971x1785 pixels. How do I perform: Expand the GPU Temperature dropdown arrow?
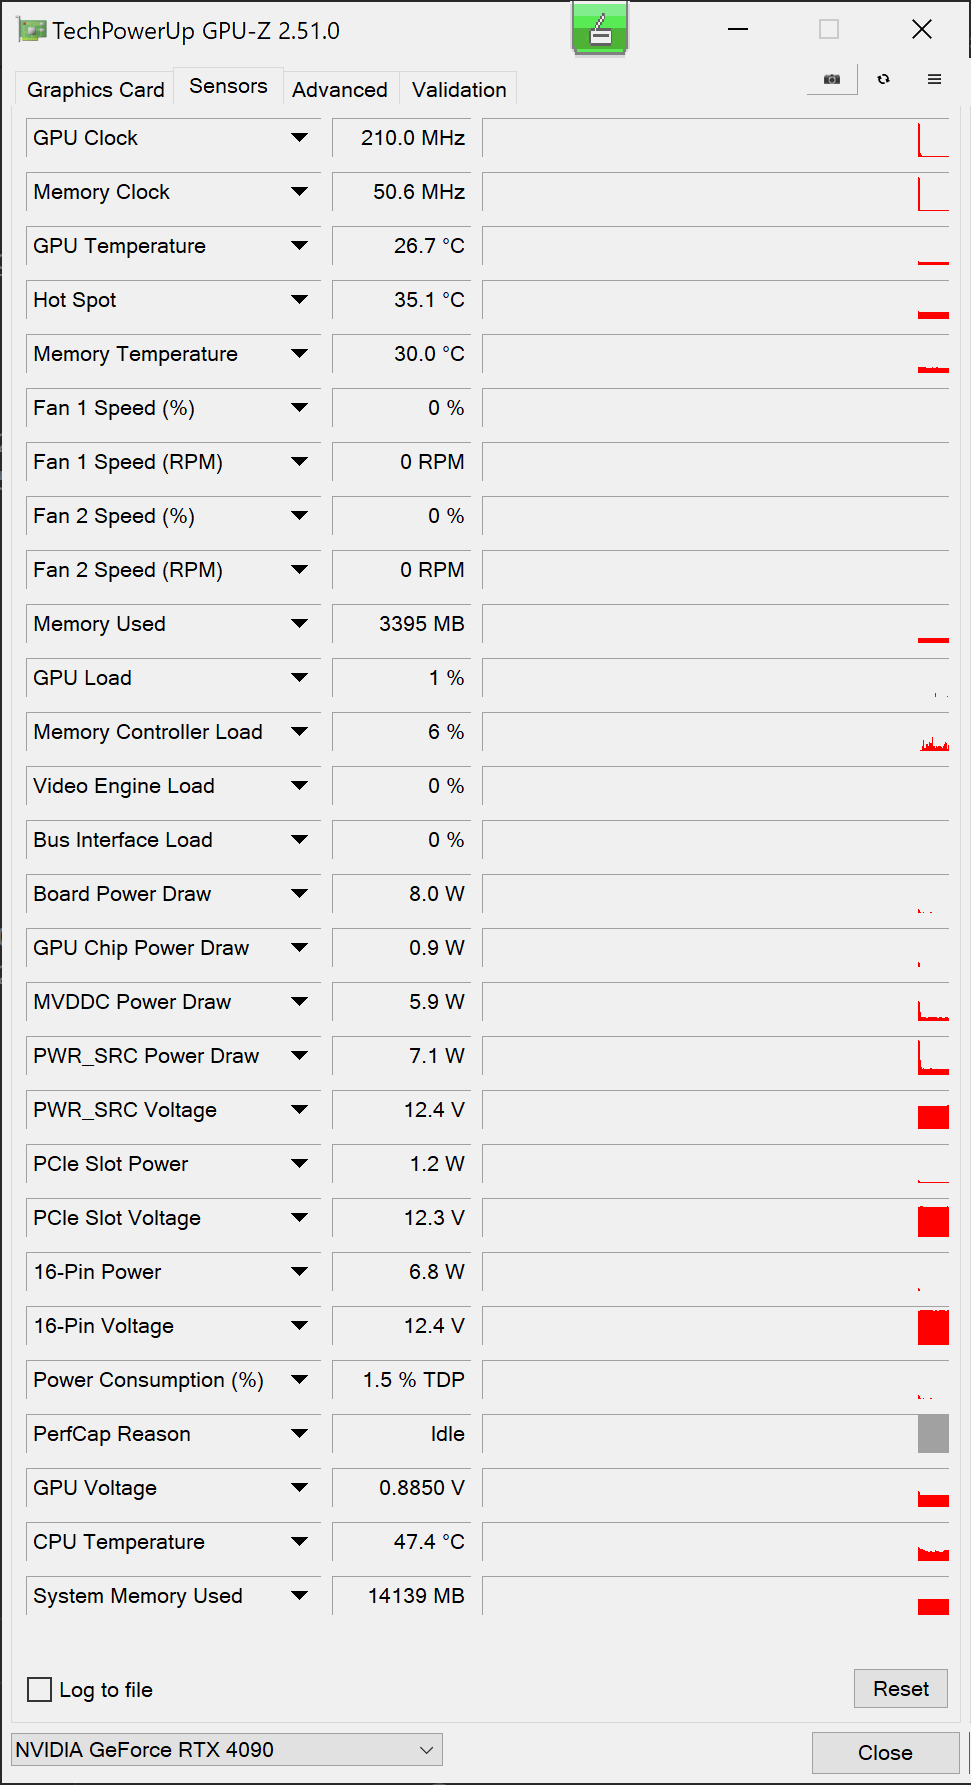coord(299,246)
